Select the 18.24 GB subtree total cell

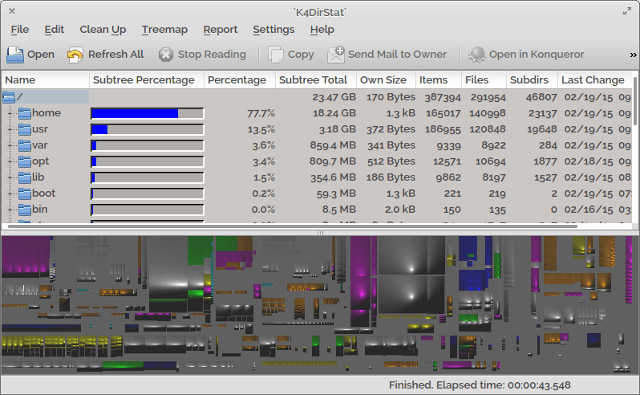coord(334,113)
